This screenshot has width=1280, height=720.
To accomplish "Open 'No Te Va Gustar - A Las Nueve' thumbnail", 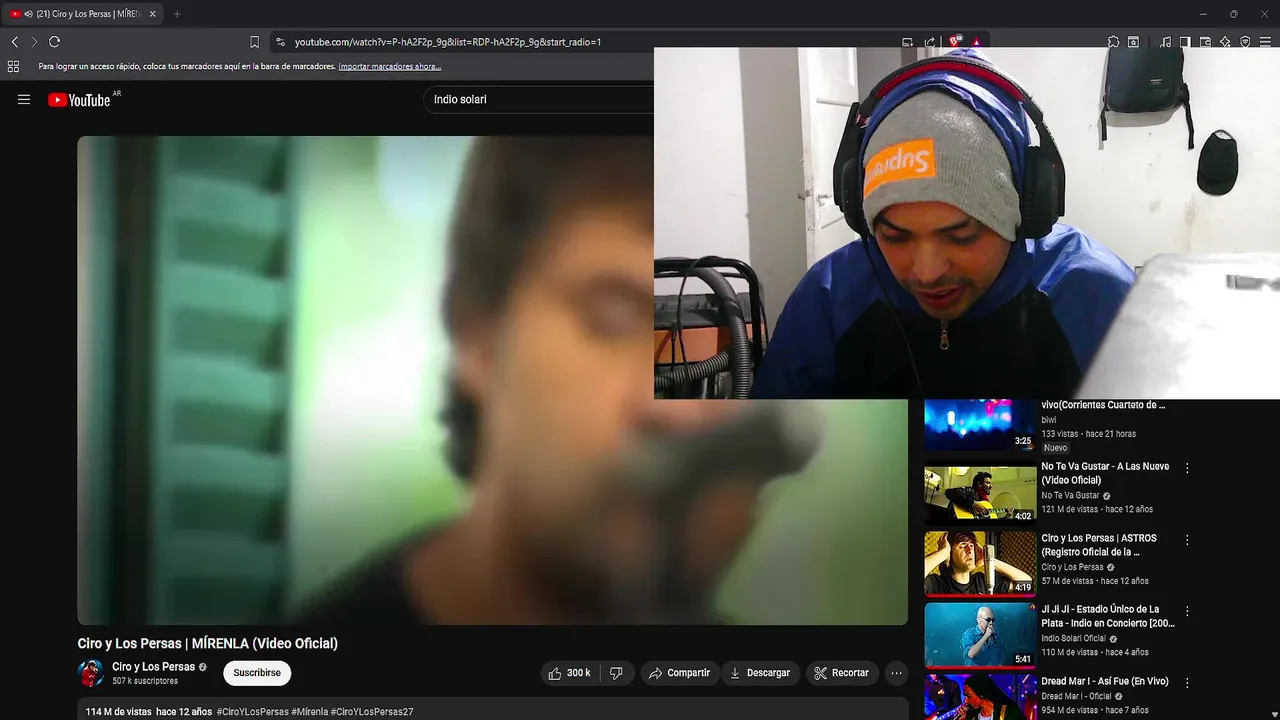I will [980, 492].
